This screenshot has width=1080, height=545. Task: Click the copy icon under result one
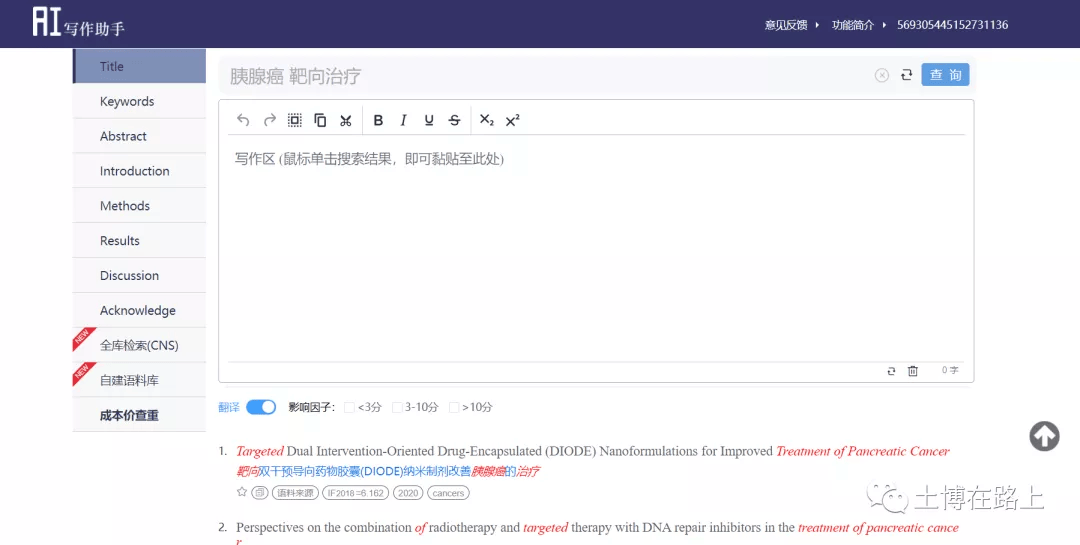click(260, 493)
